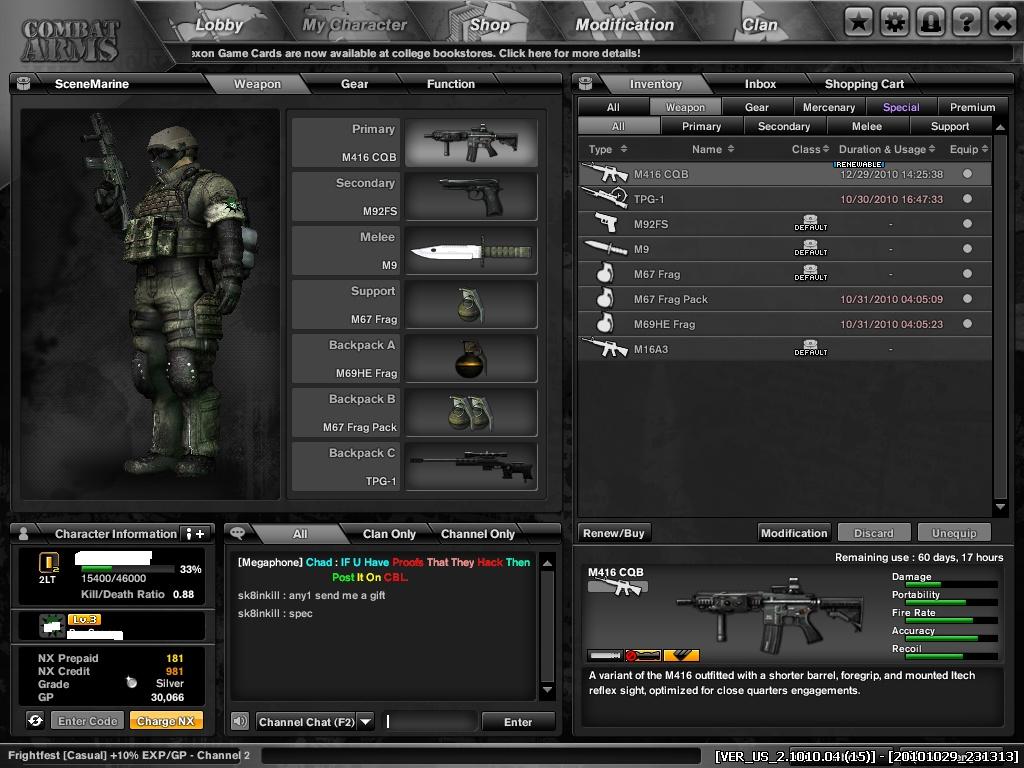1024x768 pixels.
Task: Click the Enter Code button
Action: click(88, 721)
